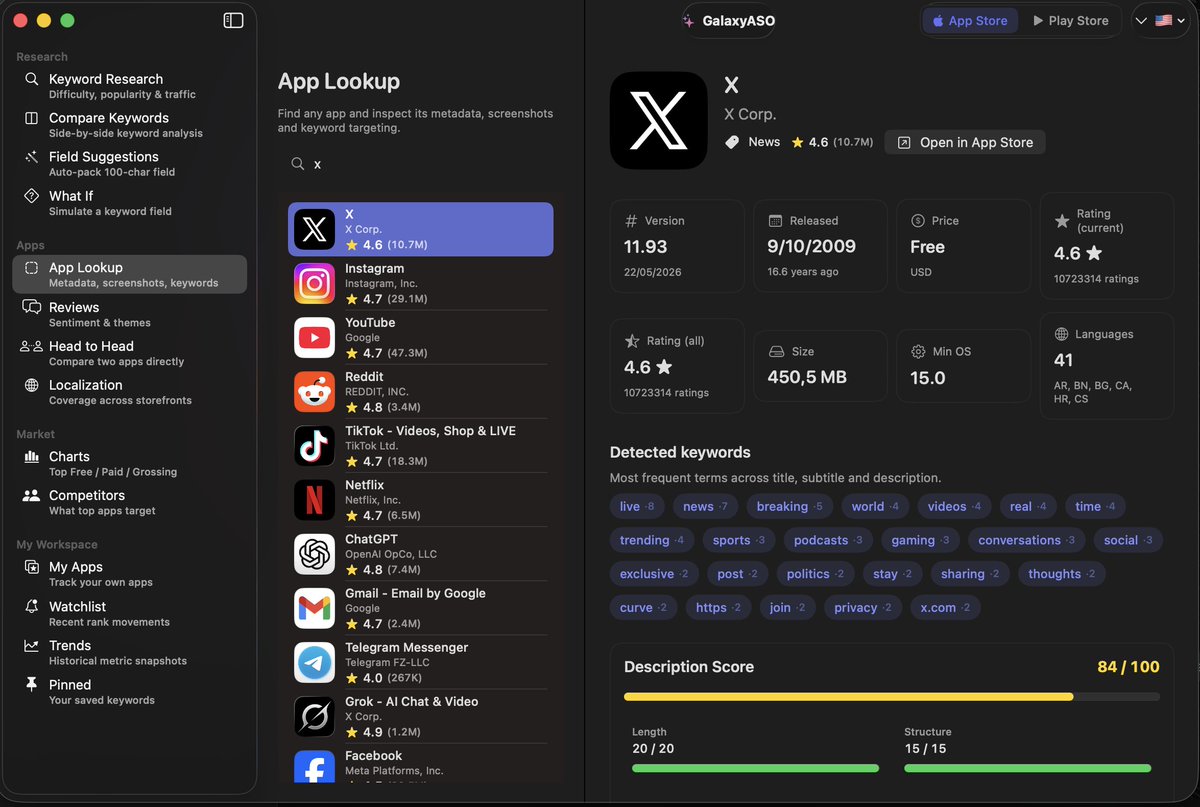Image resolution: width=1200 pixels, height=807 pixels.
Task: Click Open in App Store button
Action: (x=965, y=142)
